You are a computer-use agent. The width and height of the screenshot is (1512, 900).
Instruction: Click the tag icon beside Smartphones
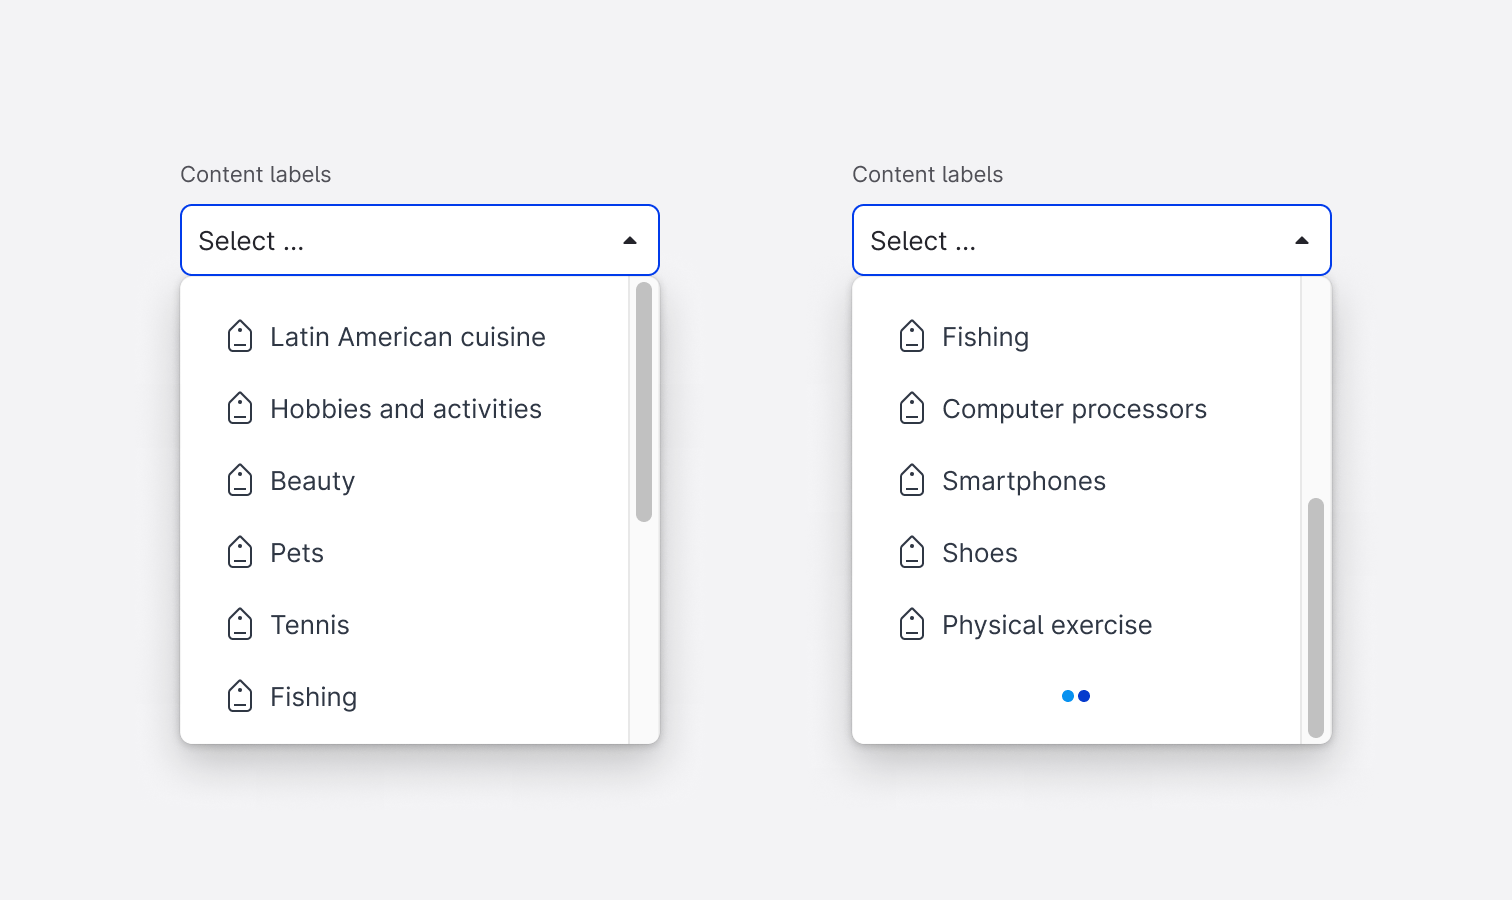pyautogui.click(x=912, y=480)
